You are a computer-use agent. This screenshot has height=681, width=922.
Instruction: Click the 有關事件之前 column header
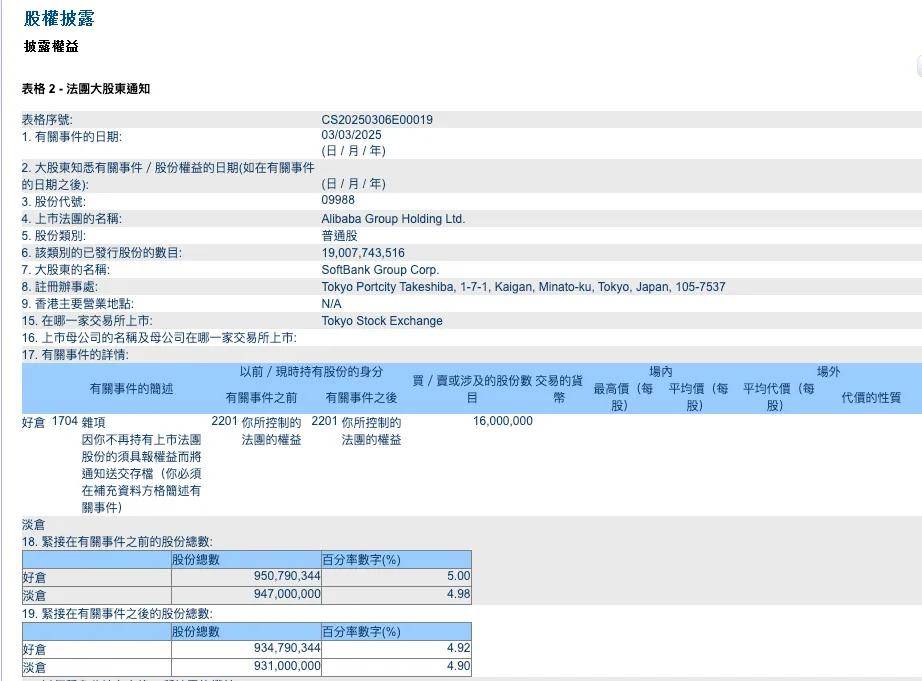[x=262, y=398]
